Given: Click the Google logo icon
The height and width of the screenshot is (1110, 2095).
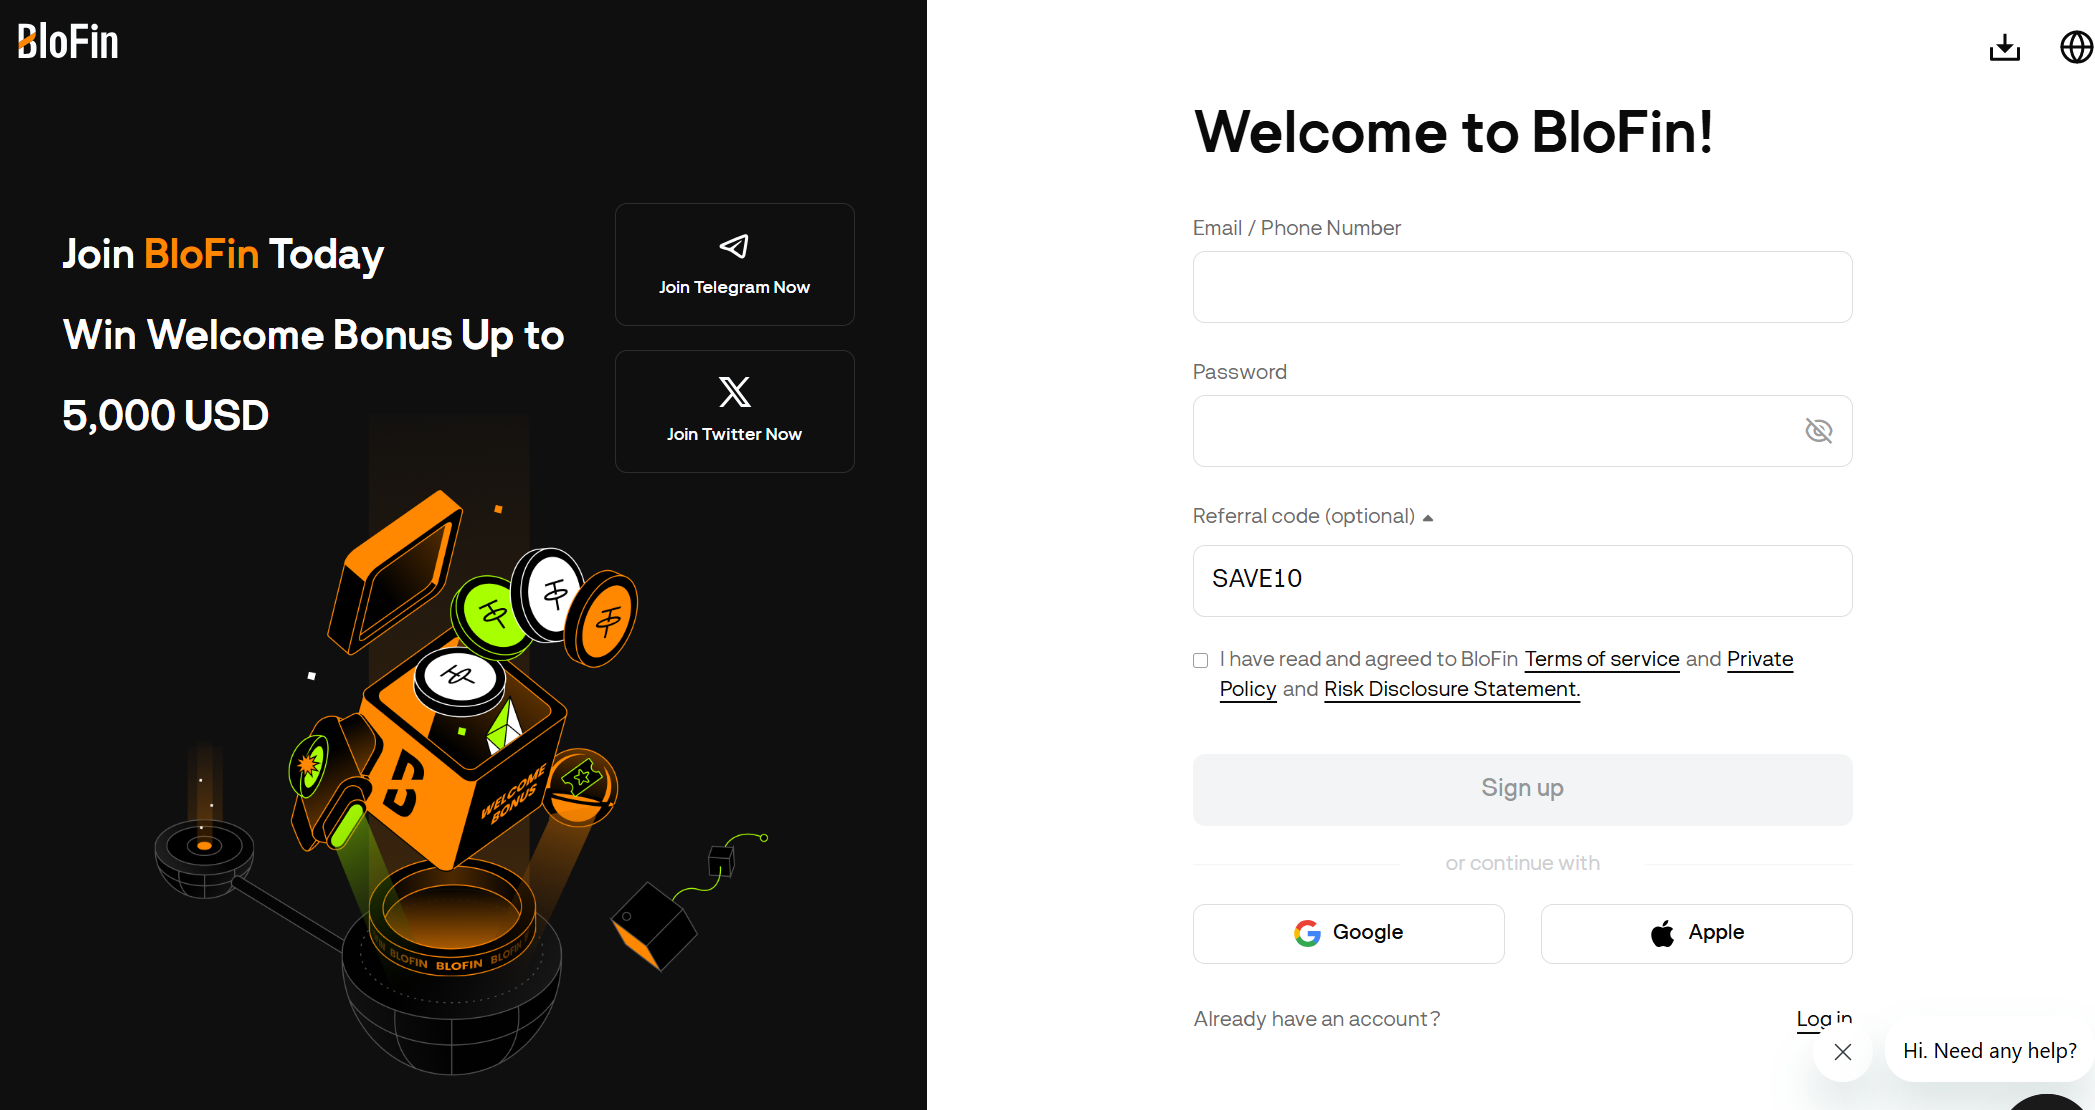Looking at the screenshot, I should tap(1307, 933).
